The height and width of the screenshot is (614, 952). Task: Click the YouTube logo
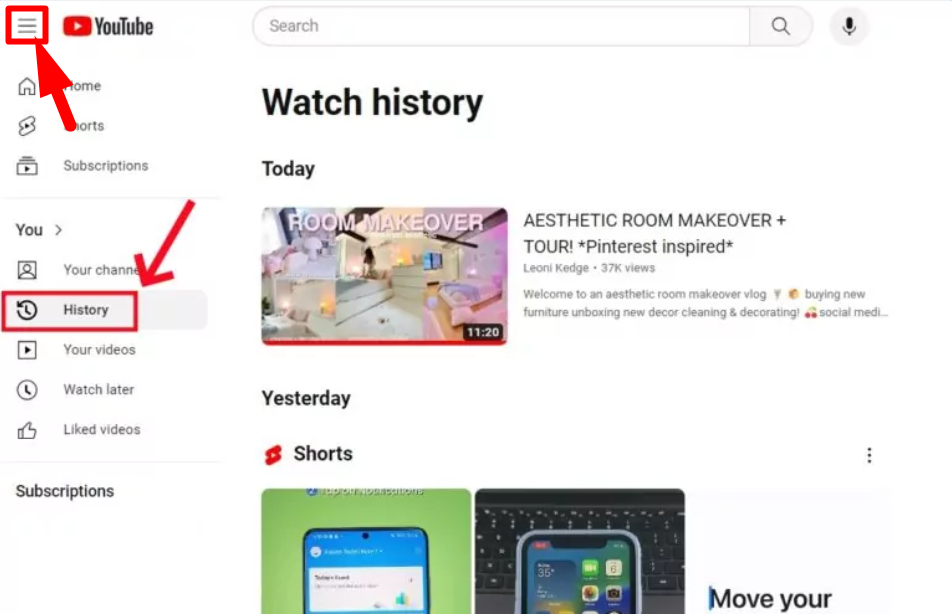108,26
